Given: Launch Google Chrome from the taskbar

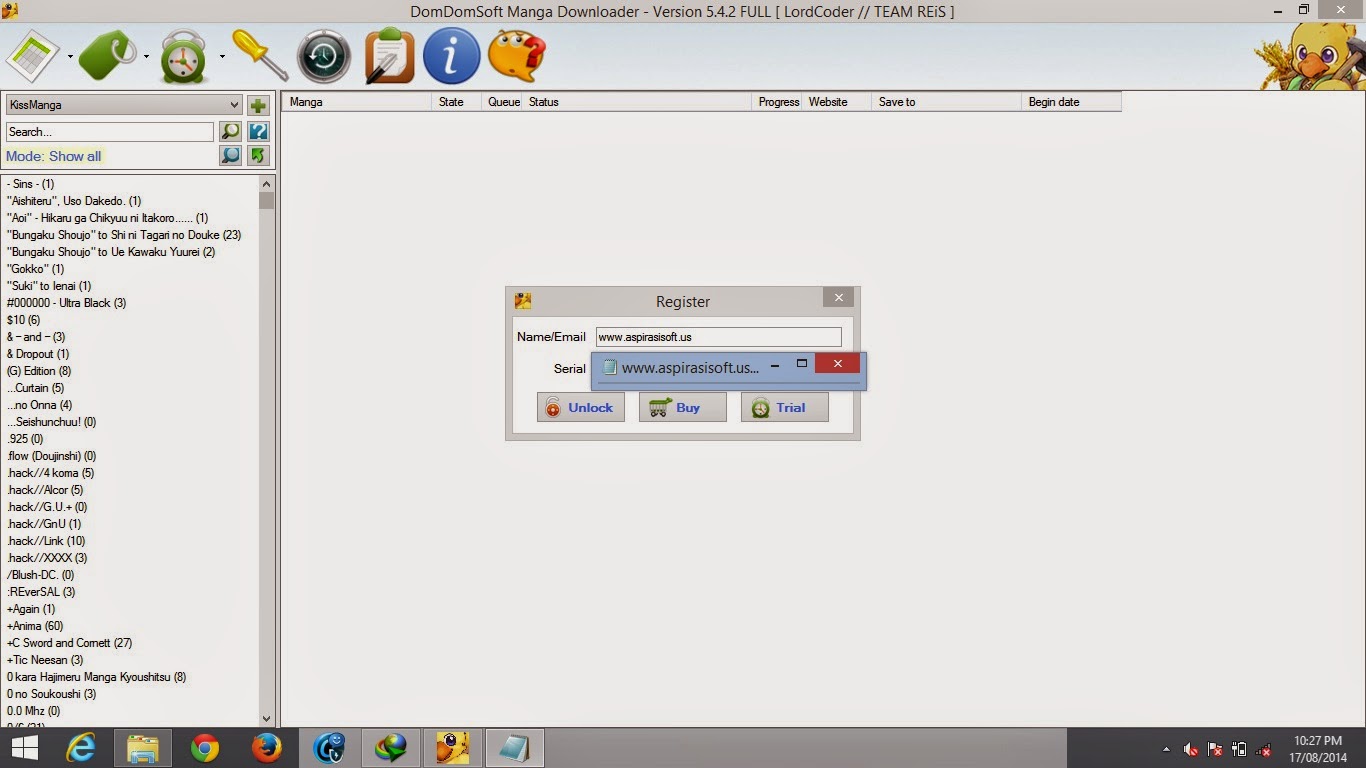Looking at the screenshot, I should tap(205, 748).
